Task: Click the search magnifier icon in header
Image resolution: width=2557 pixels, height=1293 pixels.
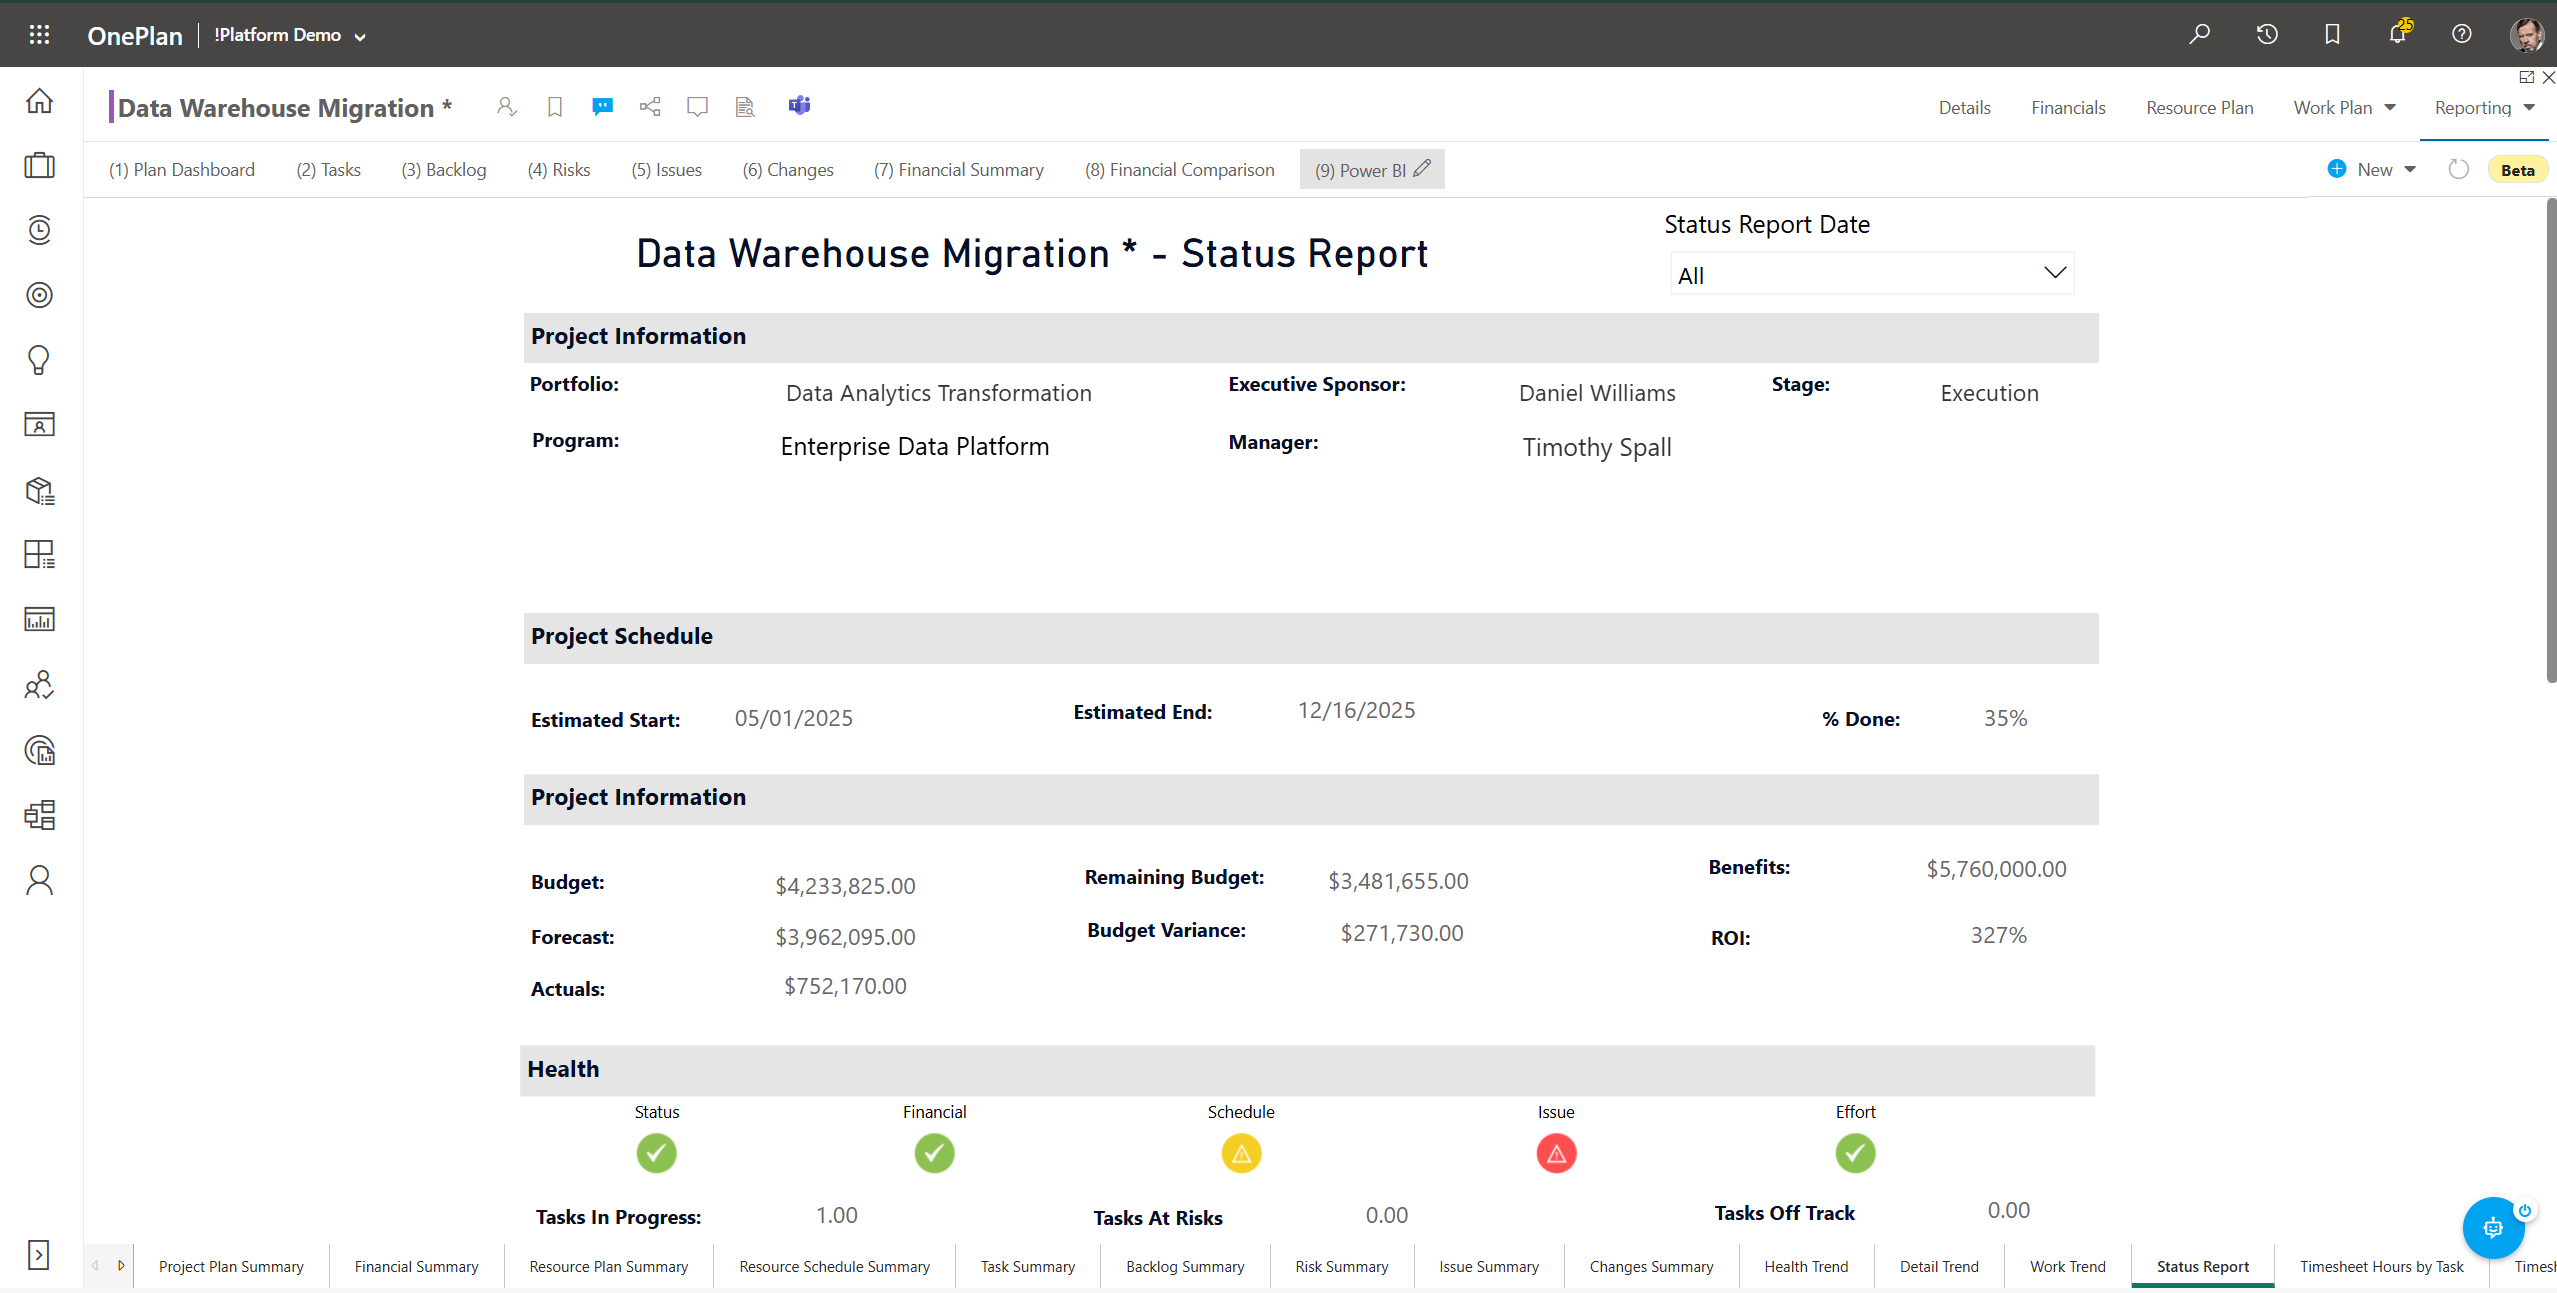Action: [x=2199, y=34]
